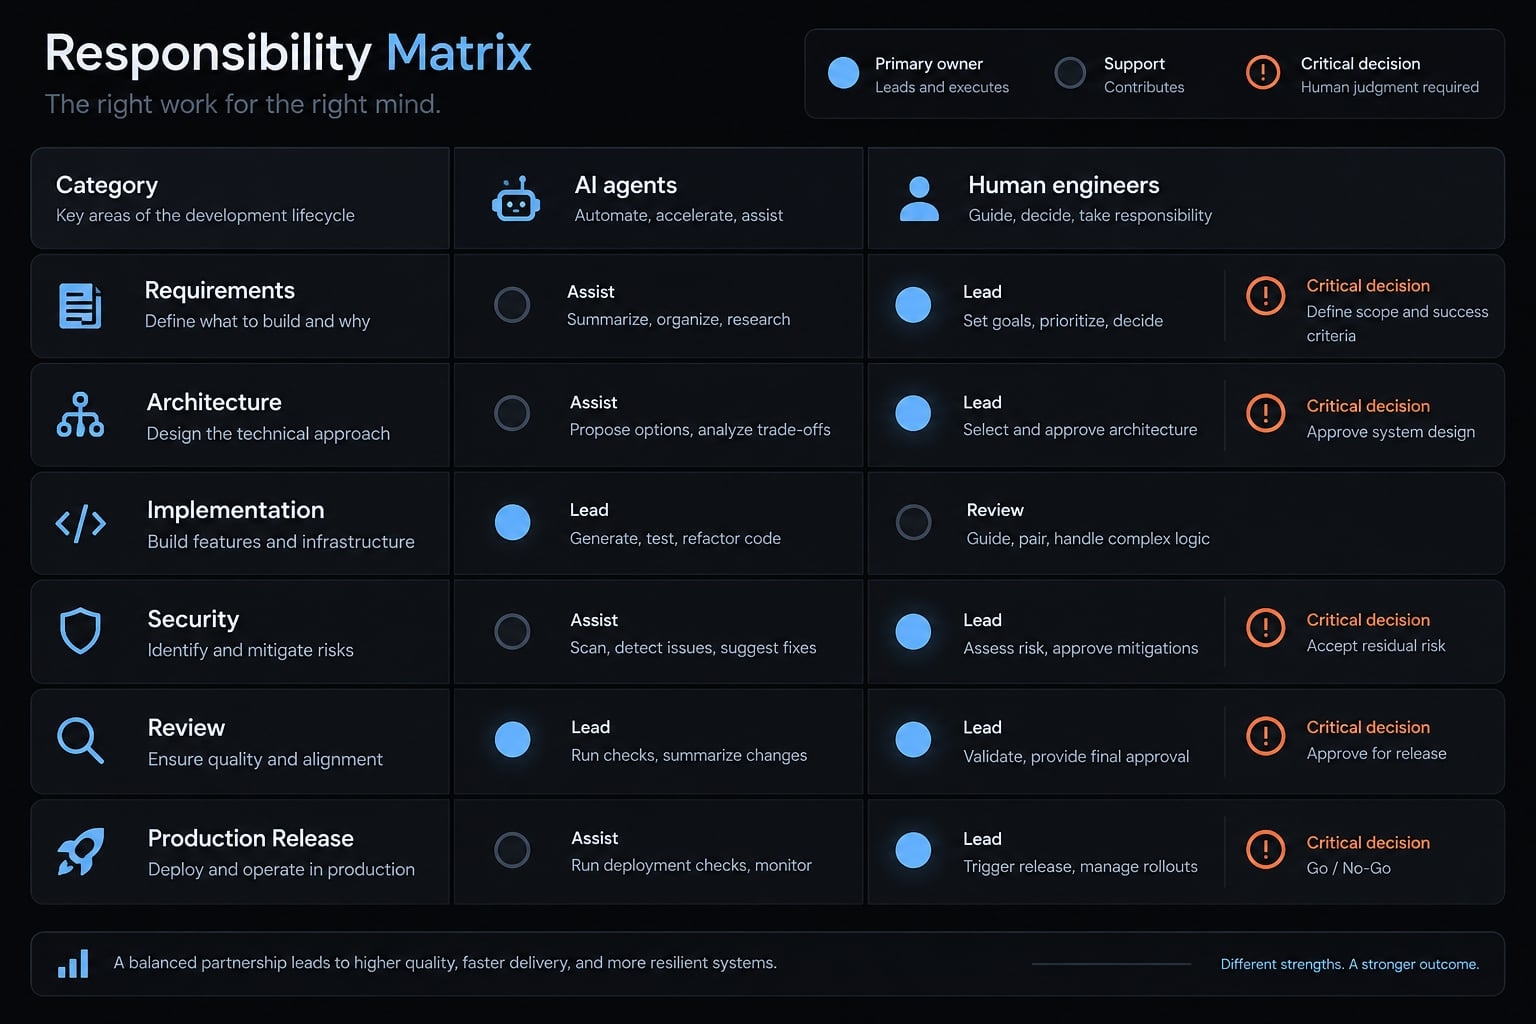Click the human Lead dot in Production Release row
The width and height of the screenshot is (1536, 1024).
[x=913, y=850]
